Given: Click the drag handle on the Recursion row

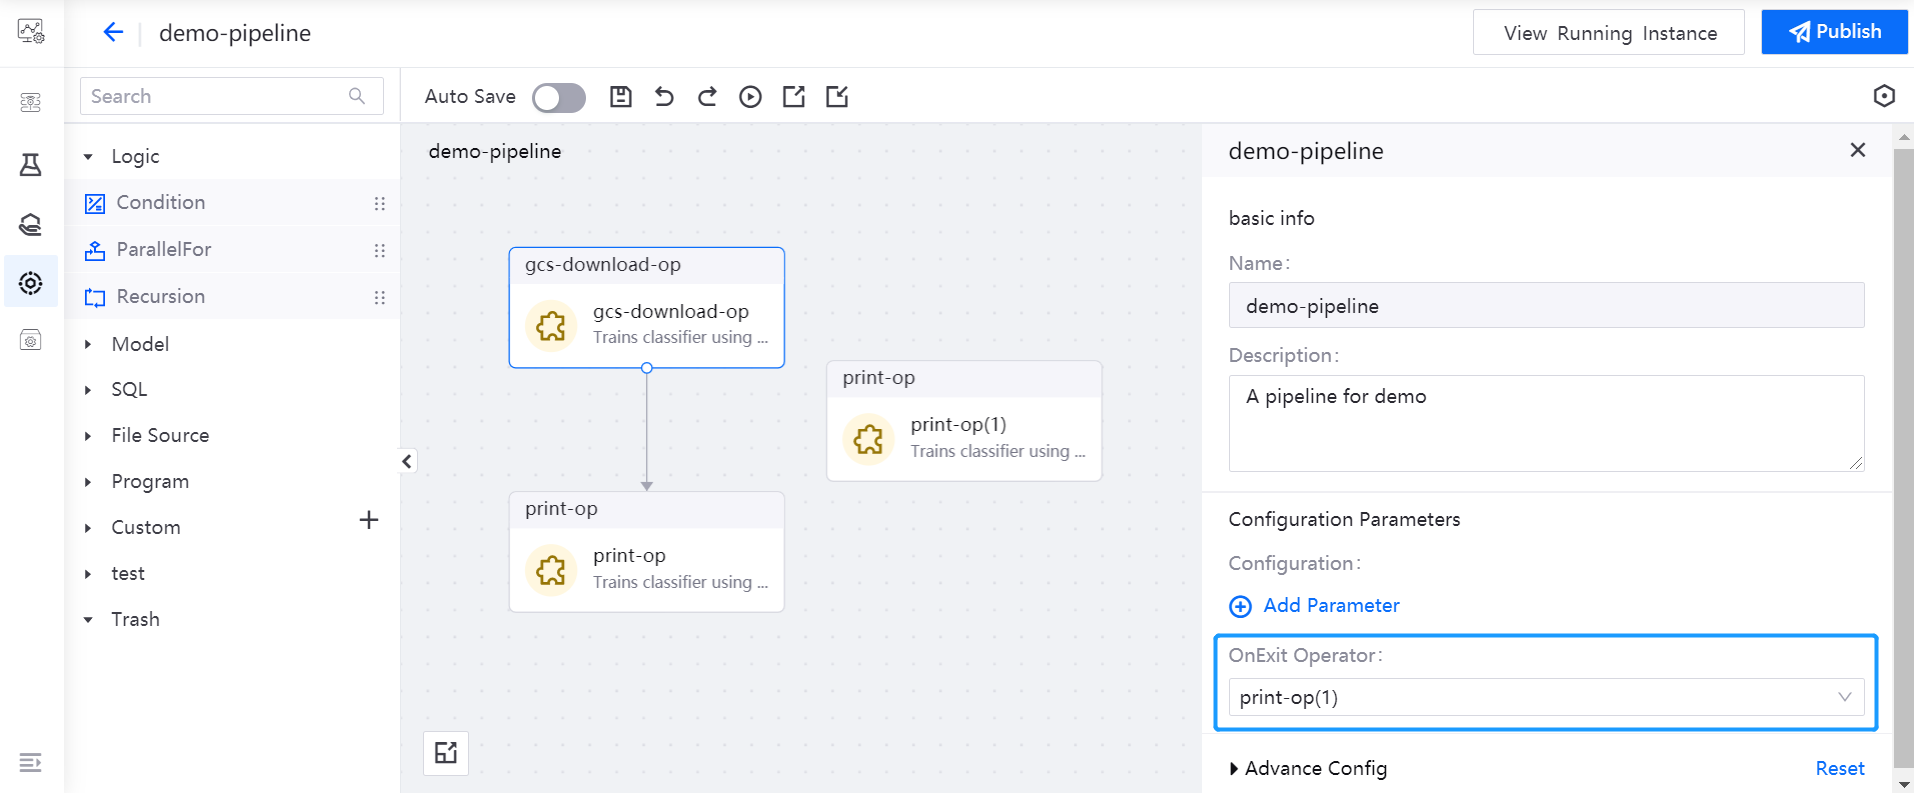Looking at the screenshot, I should click(380, 298).
